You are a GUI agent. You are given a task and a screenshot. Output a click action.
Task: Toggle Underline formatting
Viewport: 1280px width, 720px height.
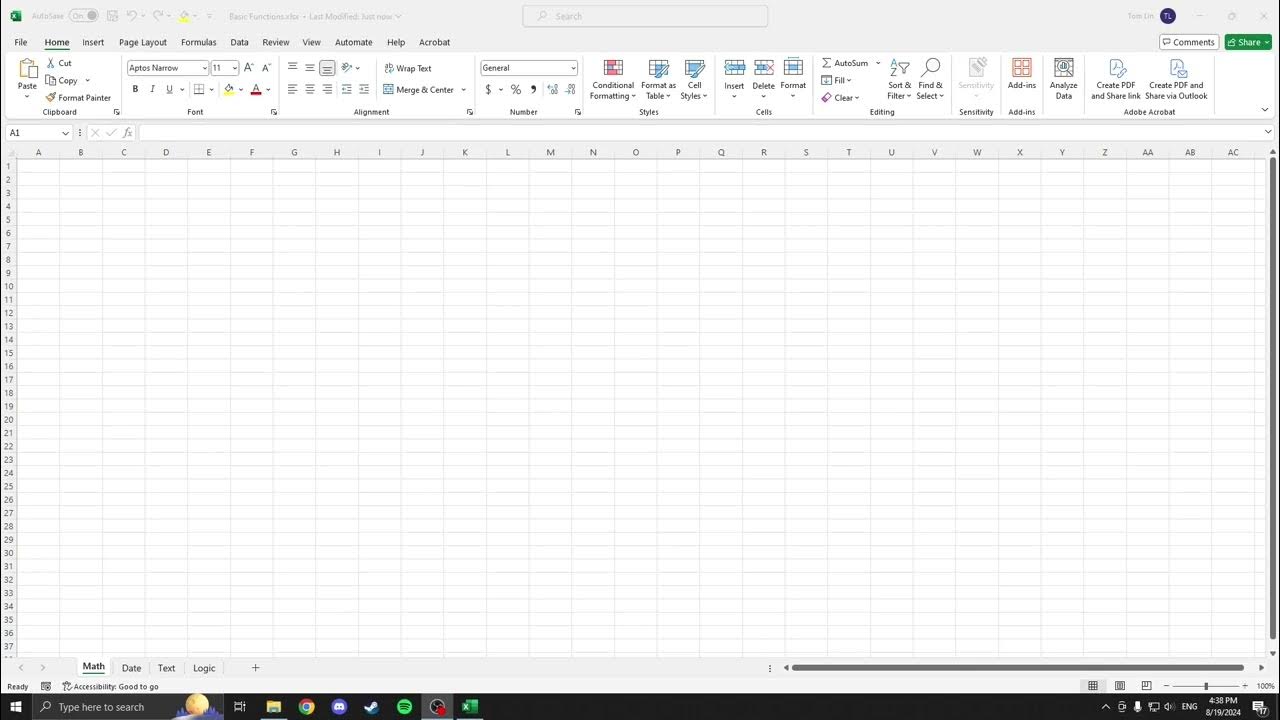point(169,89)
